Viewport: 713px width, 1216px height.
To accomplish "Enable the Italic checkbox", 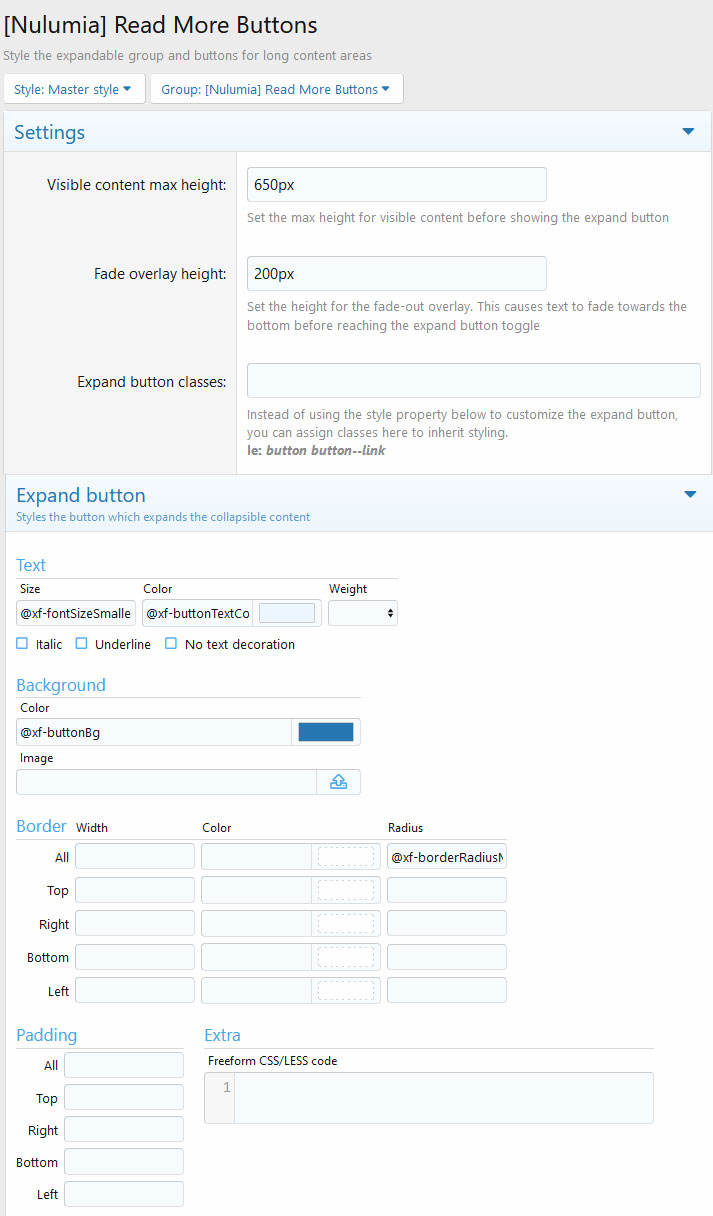I will pyautogui.click(x=22, y=644).
